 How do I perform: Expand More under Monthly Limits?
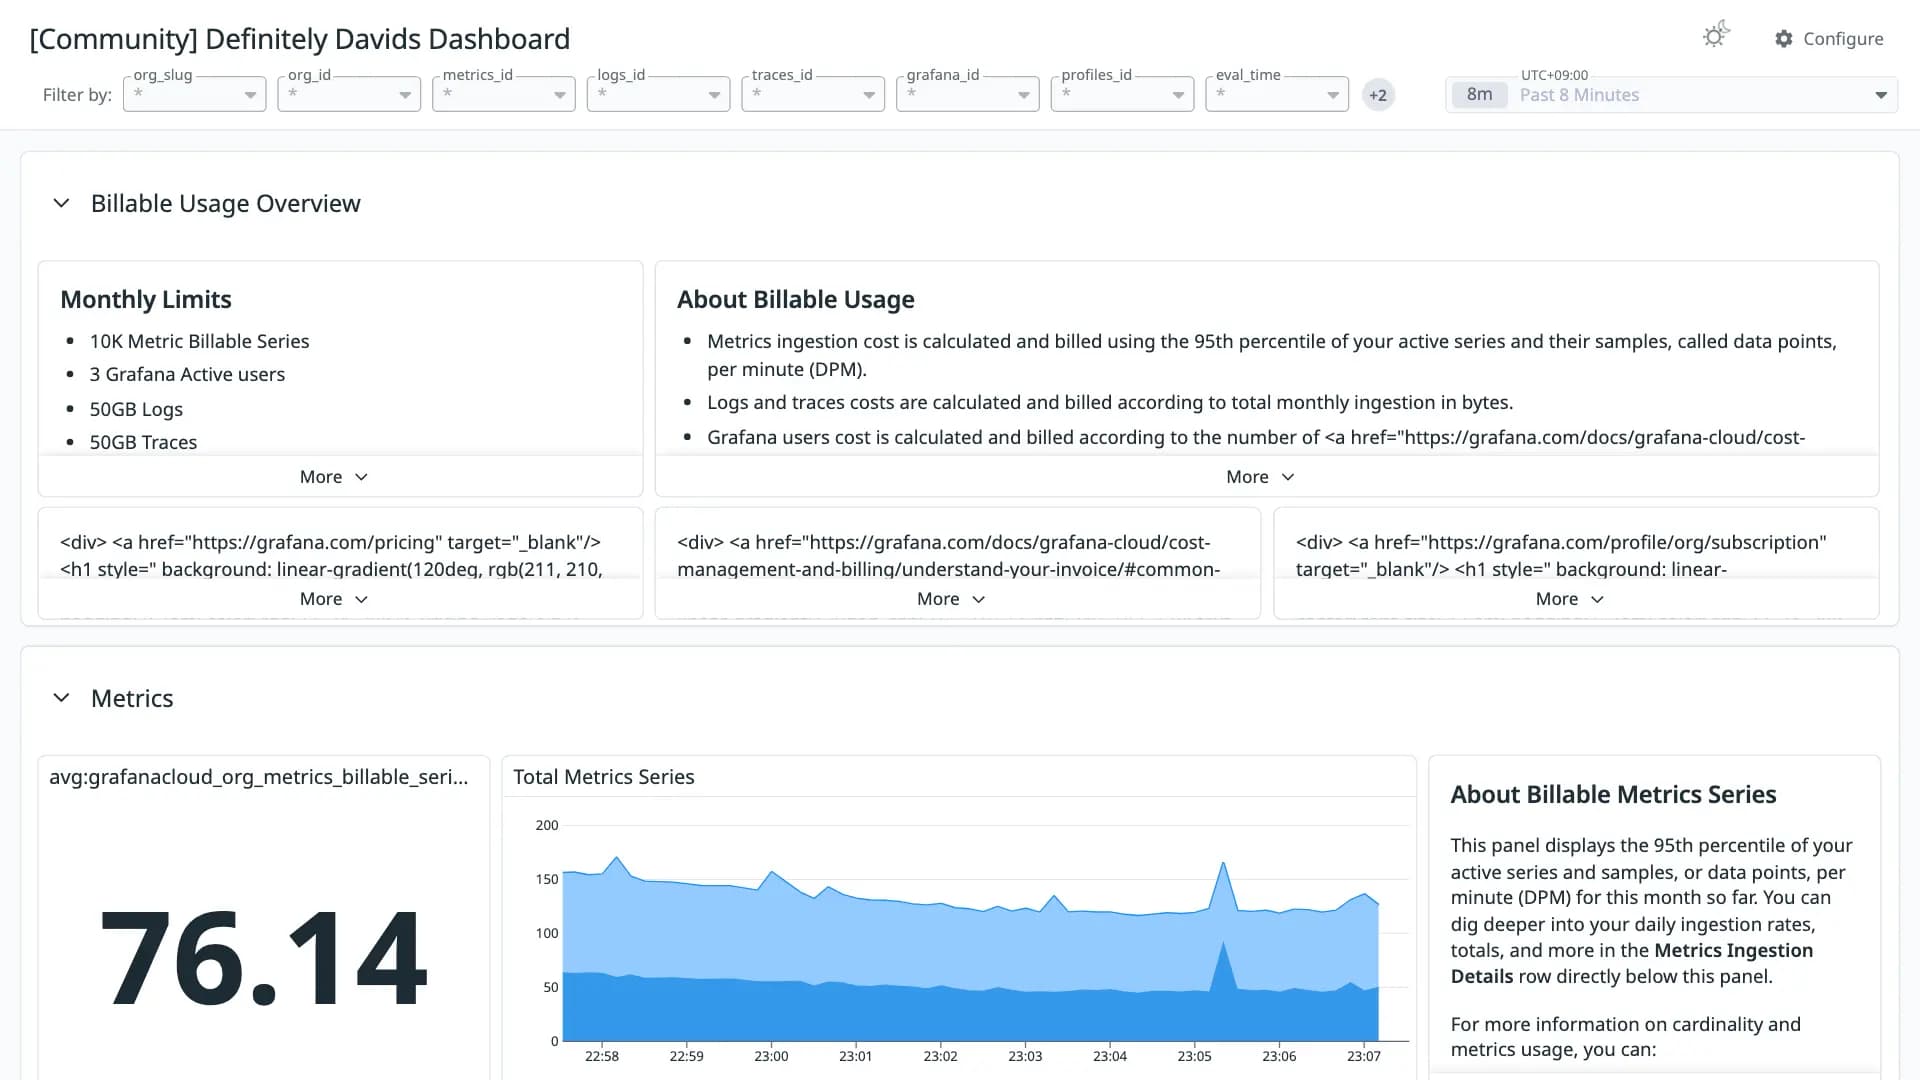coord(334,477)
